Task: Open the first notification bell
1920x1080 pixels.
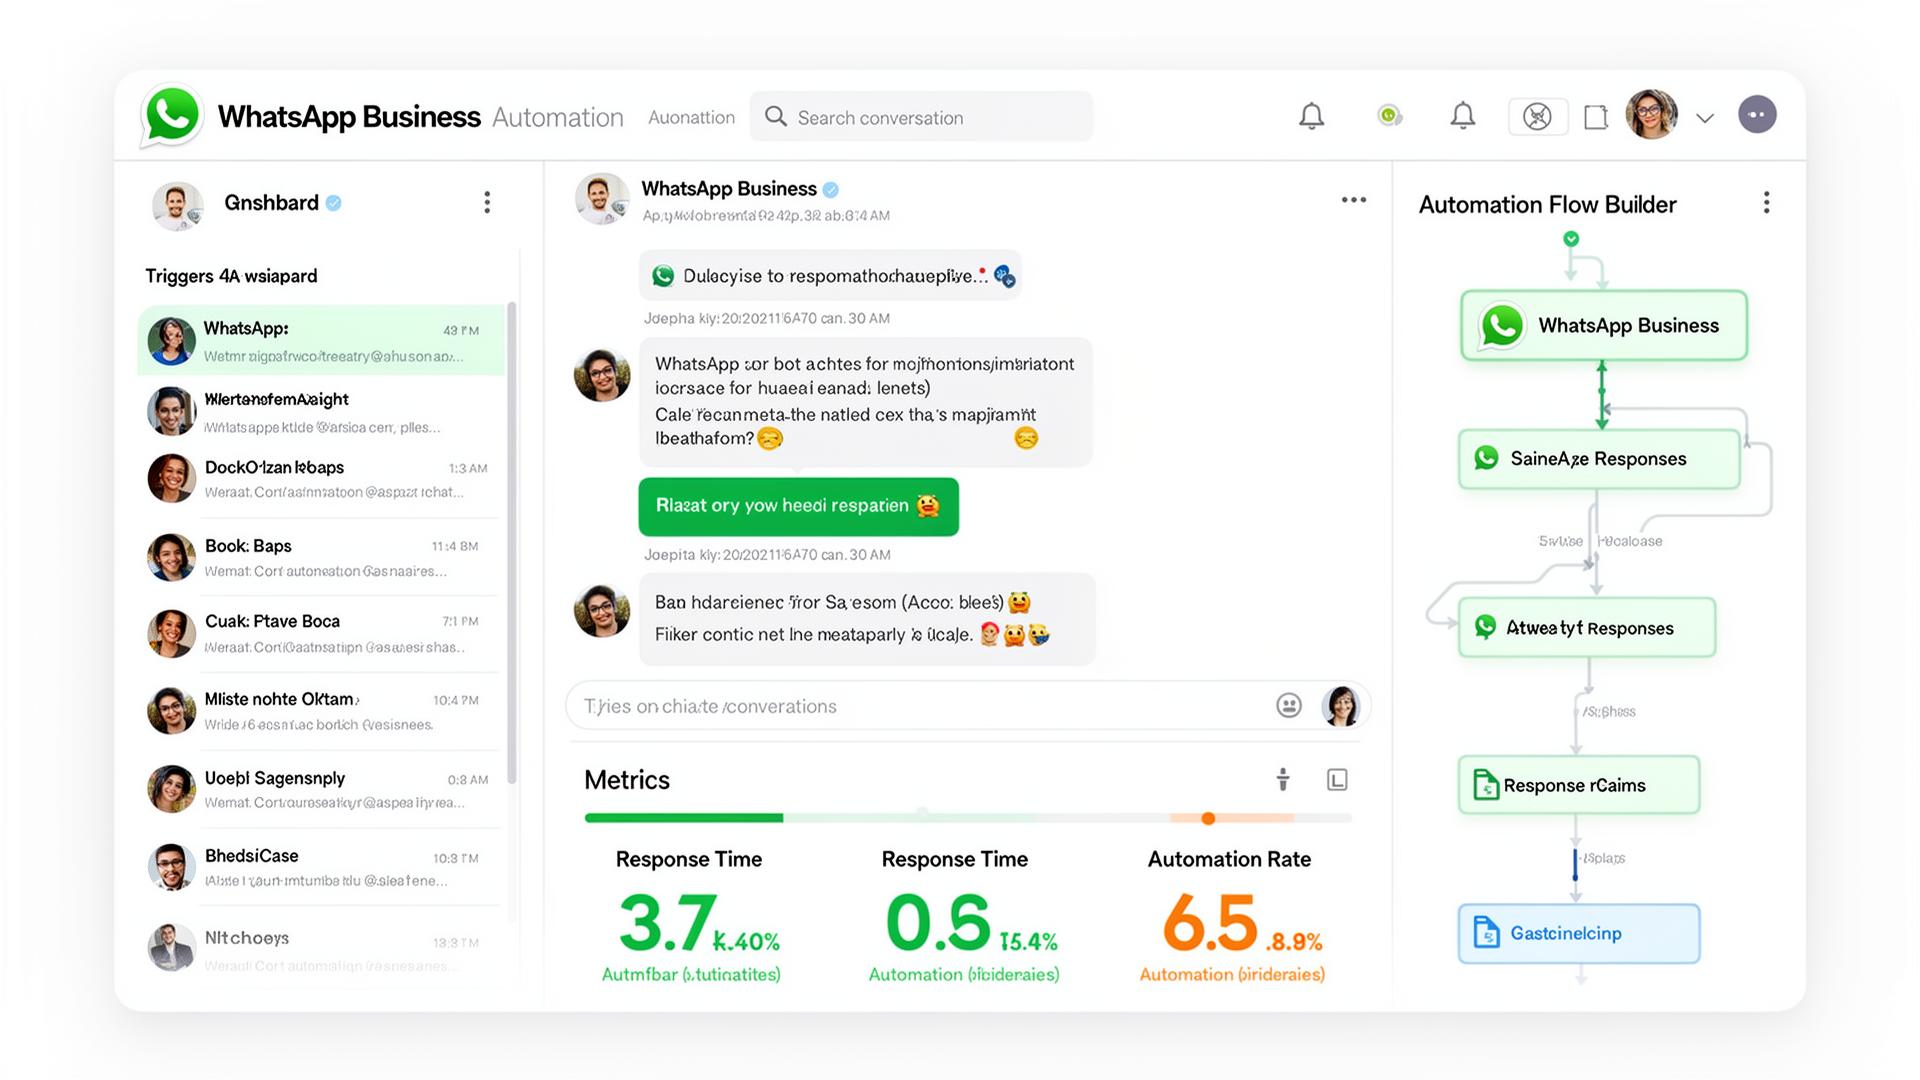Action: click(x=1311, y=117)
